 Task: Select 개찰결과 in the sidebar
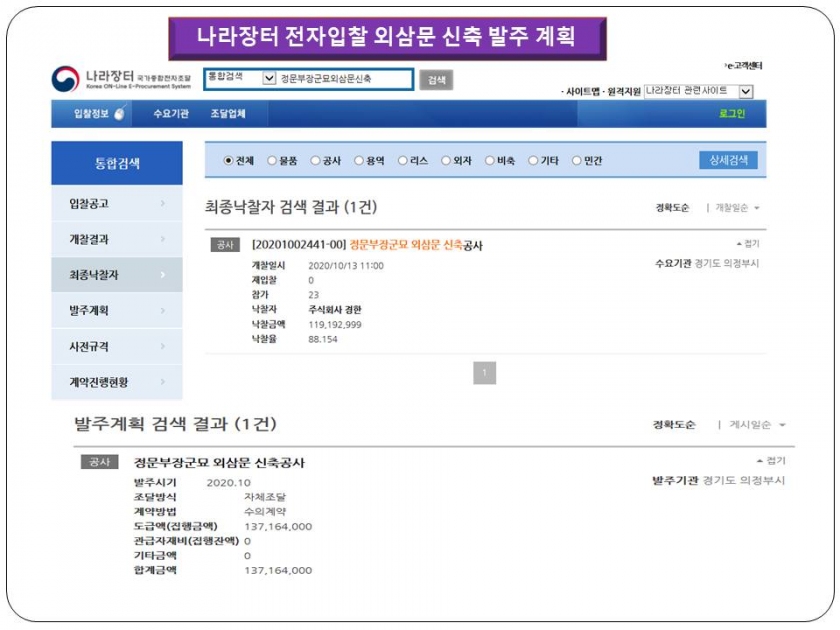click(117, 239)
